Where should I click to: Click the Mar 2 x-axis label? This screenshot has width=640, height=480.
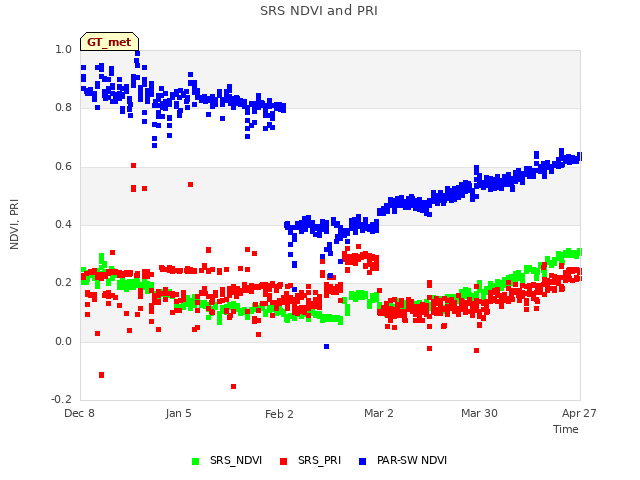point(379,413)
